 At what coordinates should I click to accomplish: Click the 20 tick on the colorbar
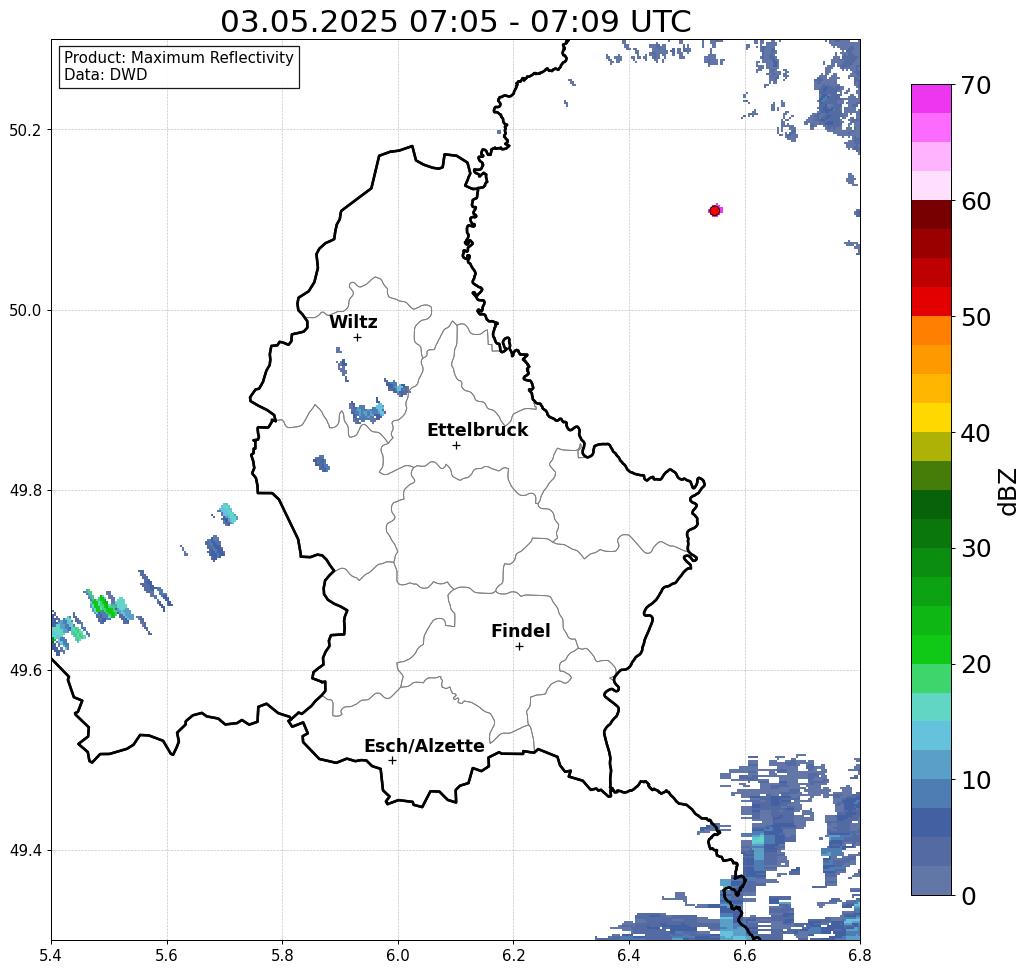976,664
